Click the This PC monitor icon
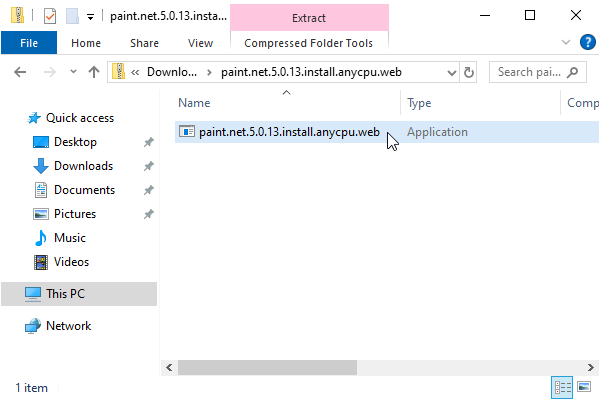600x400 pixels. coord(33,294)
